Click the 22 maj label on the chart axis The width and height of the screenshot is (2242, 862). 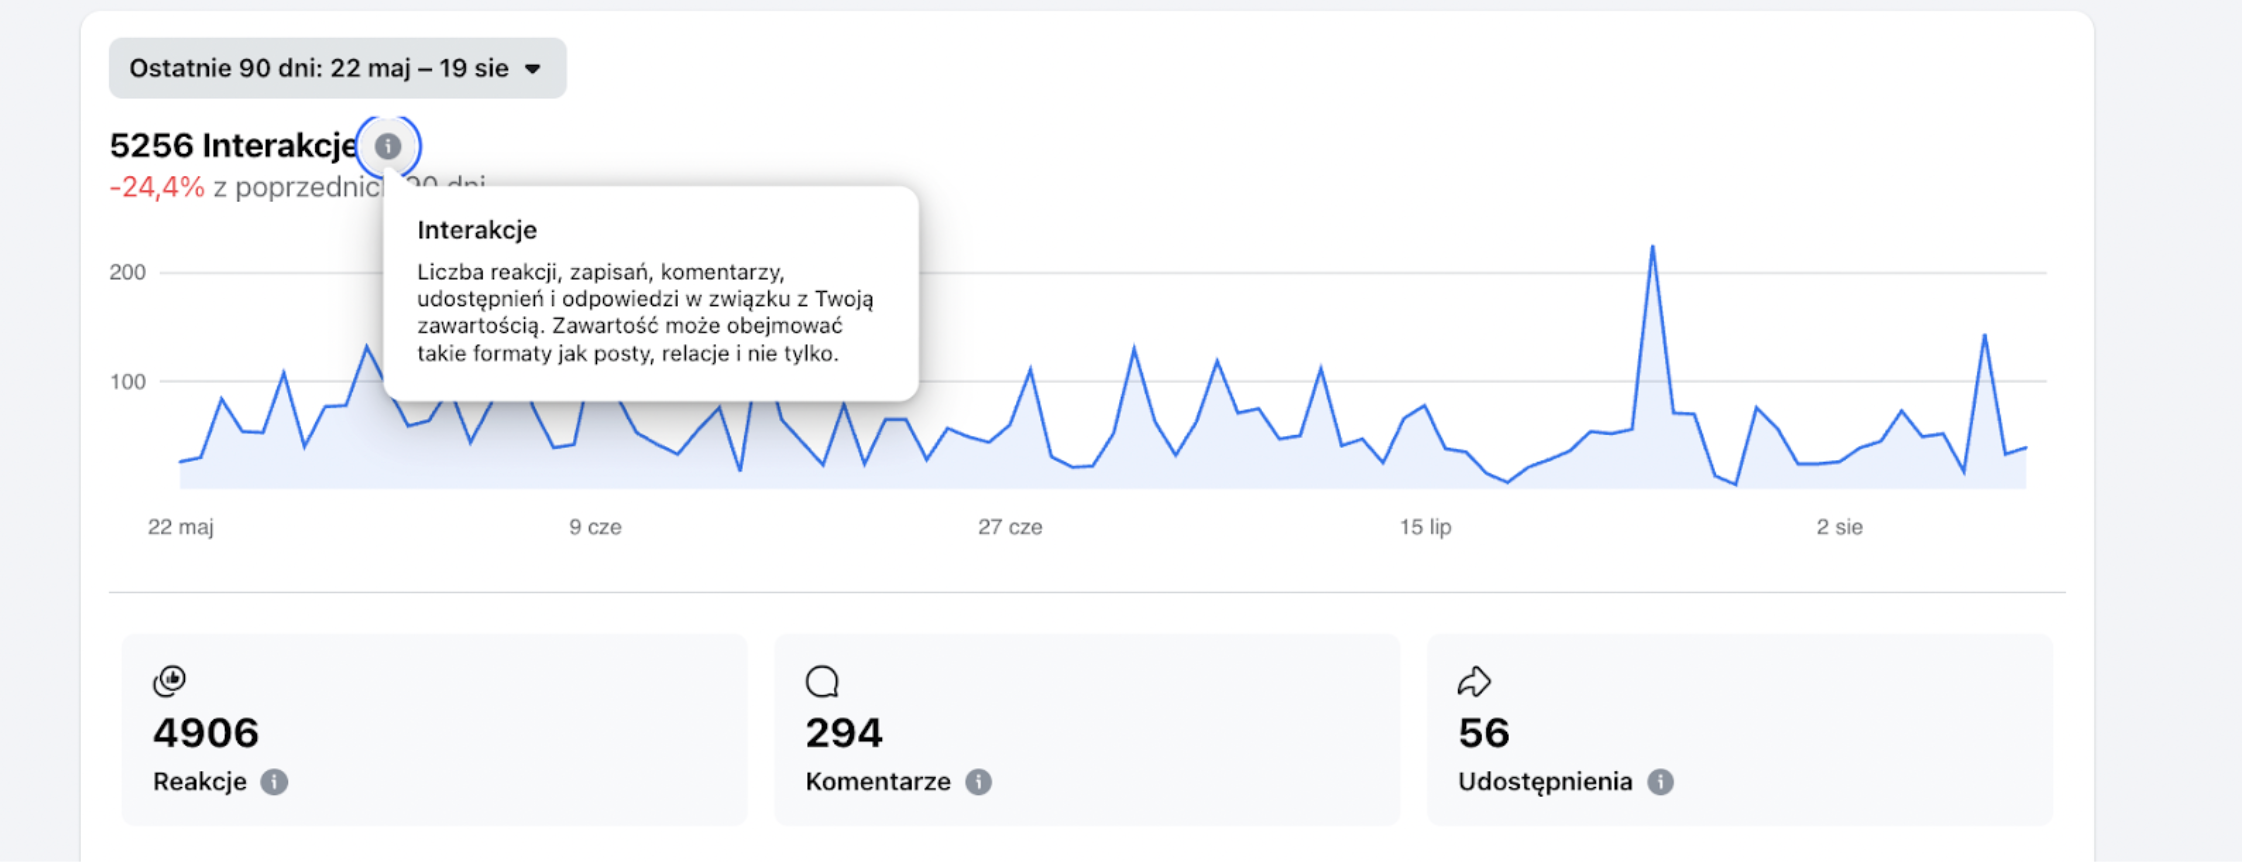[181, 527]
